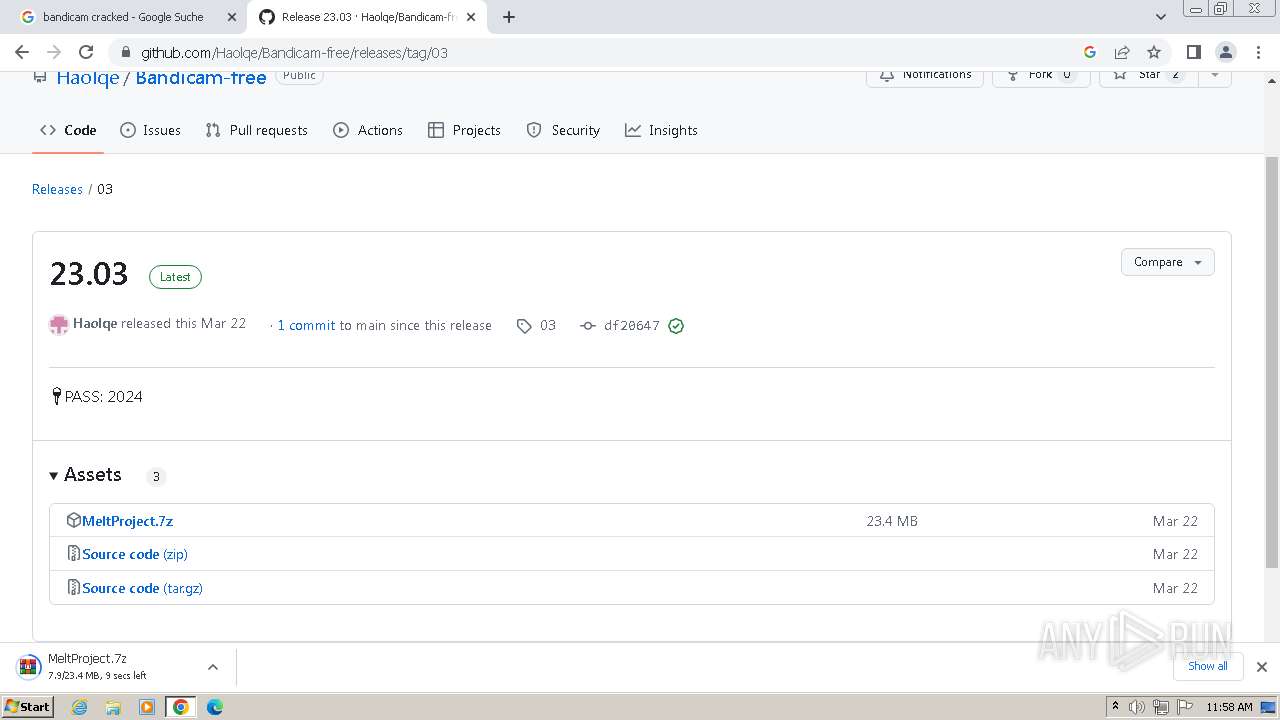Click the Action Center flag icon
This screenshot has height=720, width=1280.
[1184, 707]
